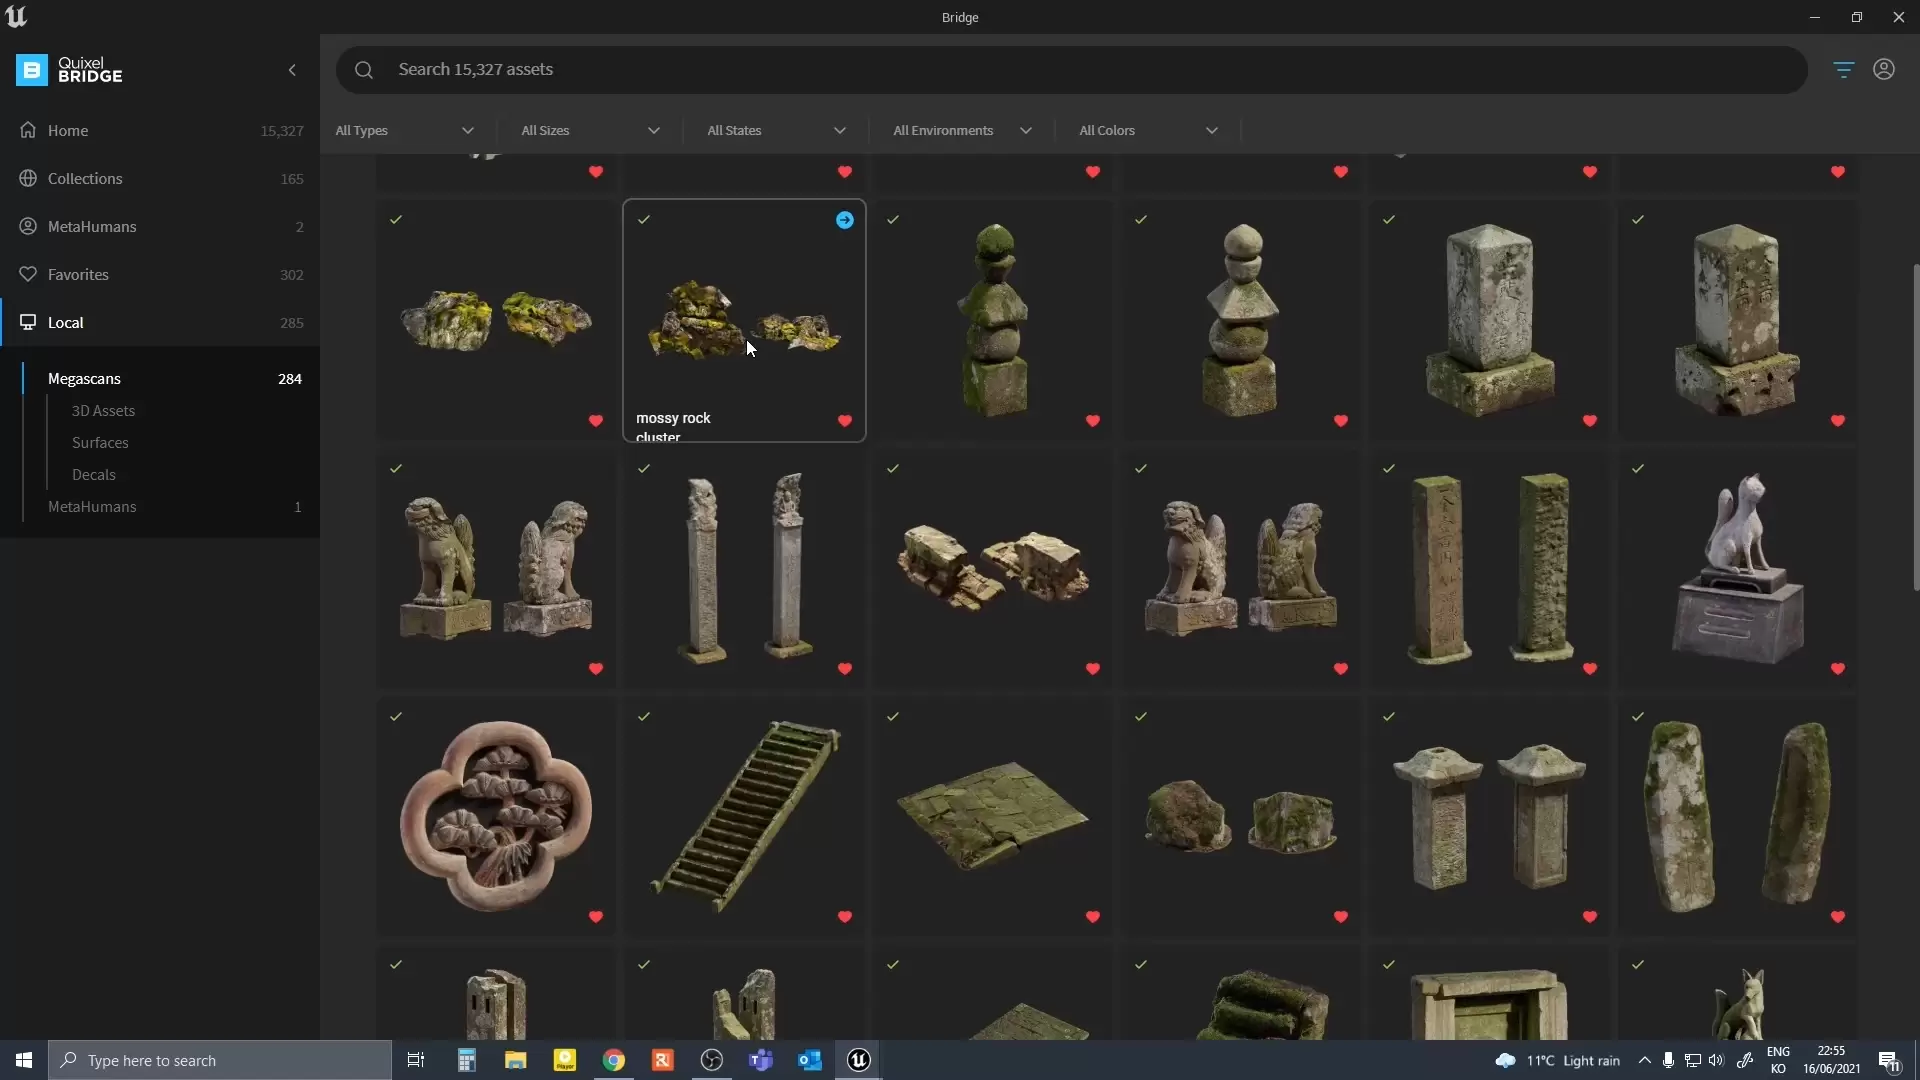Select the Surfaces subcategory
This screenshot has height=1080, width=1920.
coord(100,443)
